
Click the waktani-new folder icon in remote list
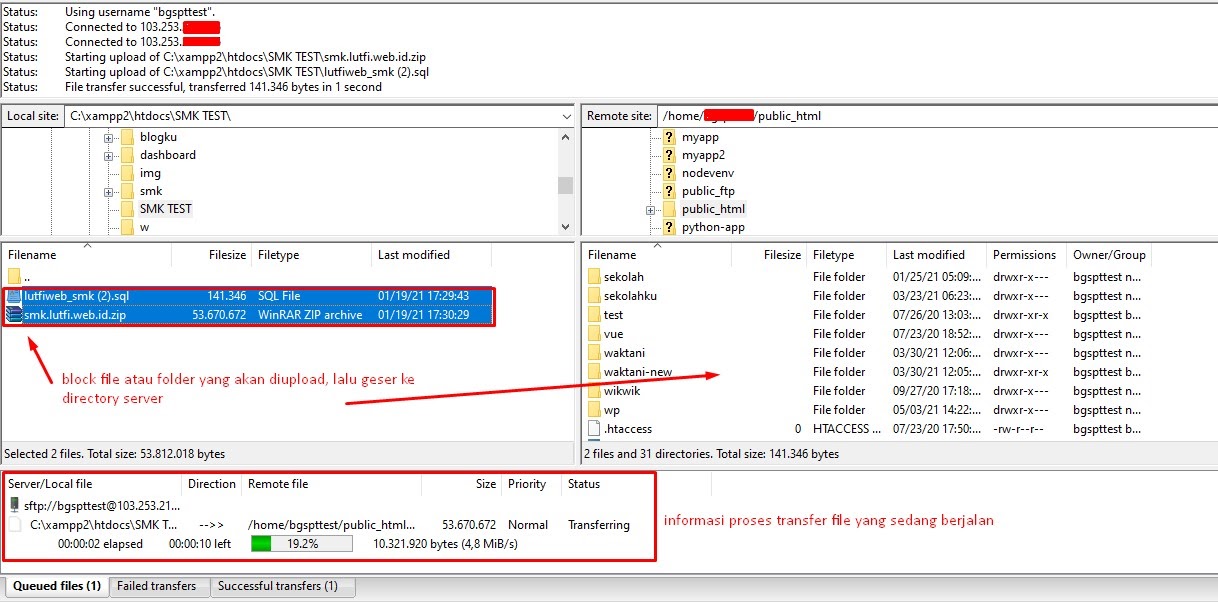tap(593, 372)
